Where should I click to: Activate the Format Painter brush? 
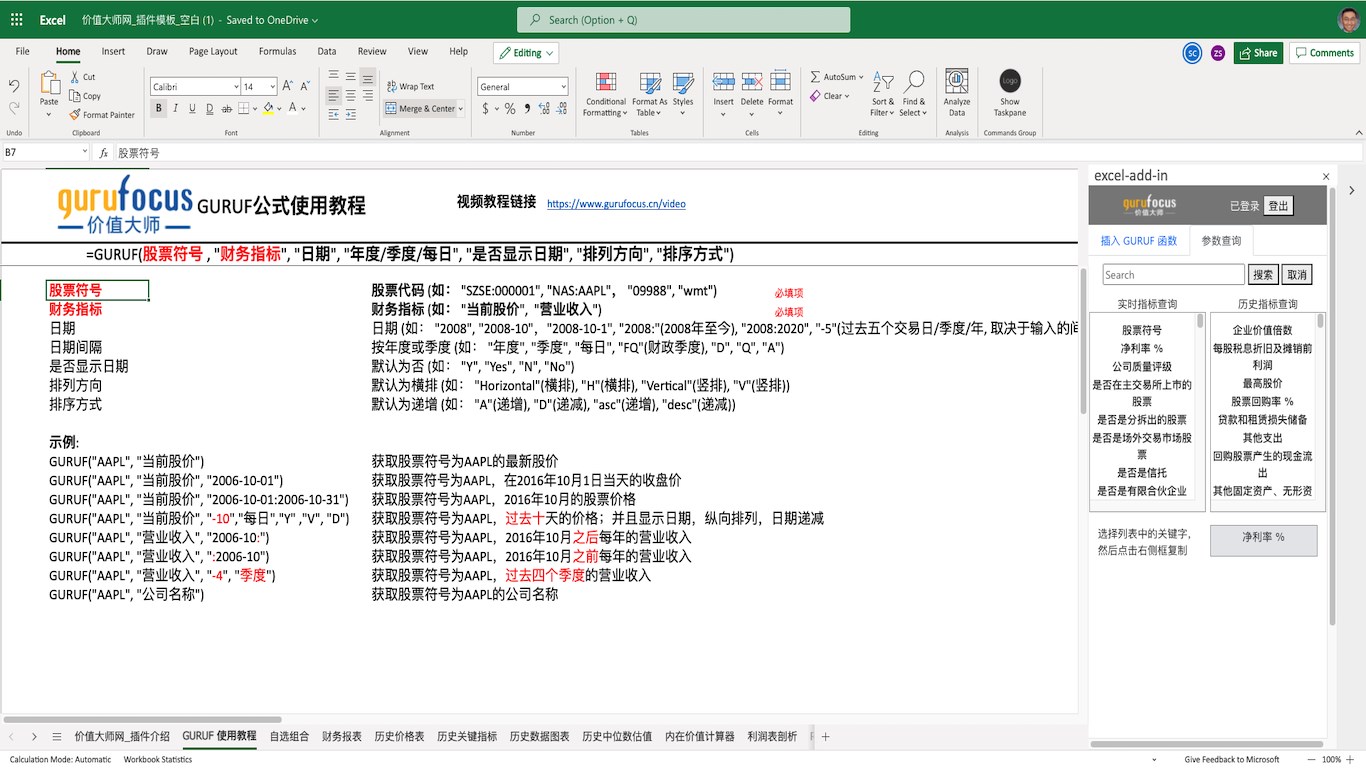(x=75, y=115)
